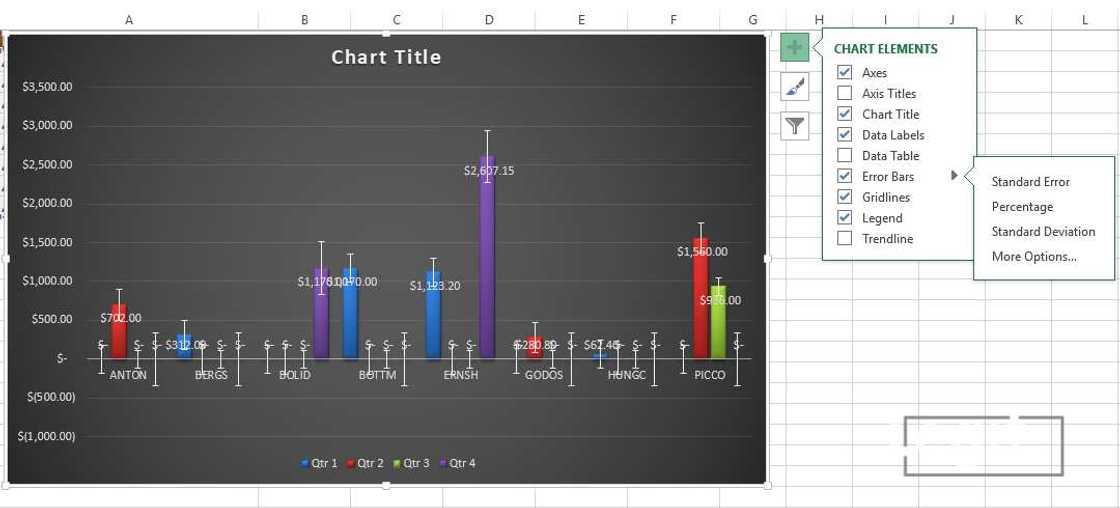Open the Chart Filters funnel button
This screenshot has height=508, width=1120.
tap(794, 127)
